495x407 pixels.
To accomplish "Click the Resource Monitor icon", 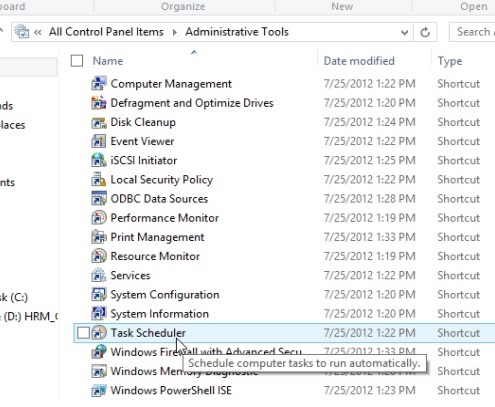I will tap(99, 256).
